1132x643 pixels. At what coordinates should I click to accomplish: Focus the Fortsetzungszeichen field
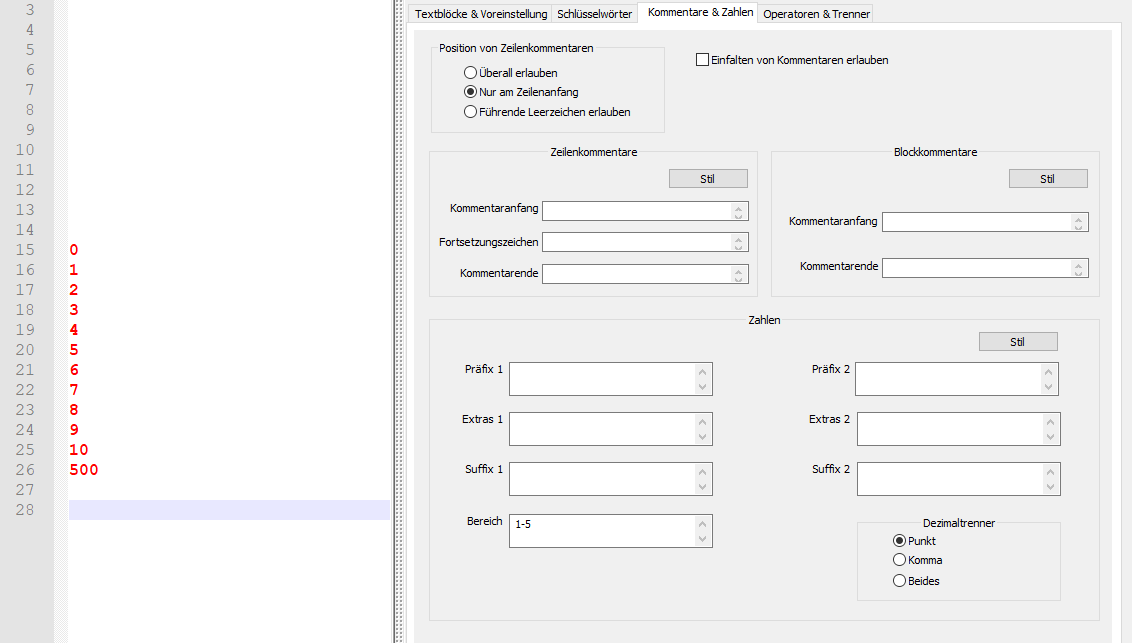point(645,242)
